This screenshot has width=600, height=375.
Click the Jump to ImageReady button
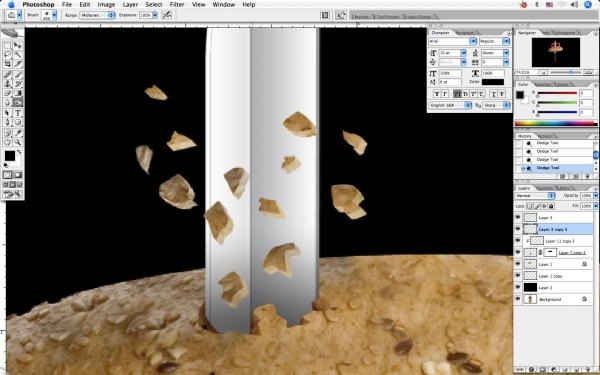13,194
